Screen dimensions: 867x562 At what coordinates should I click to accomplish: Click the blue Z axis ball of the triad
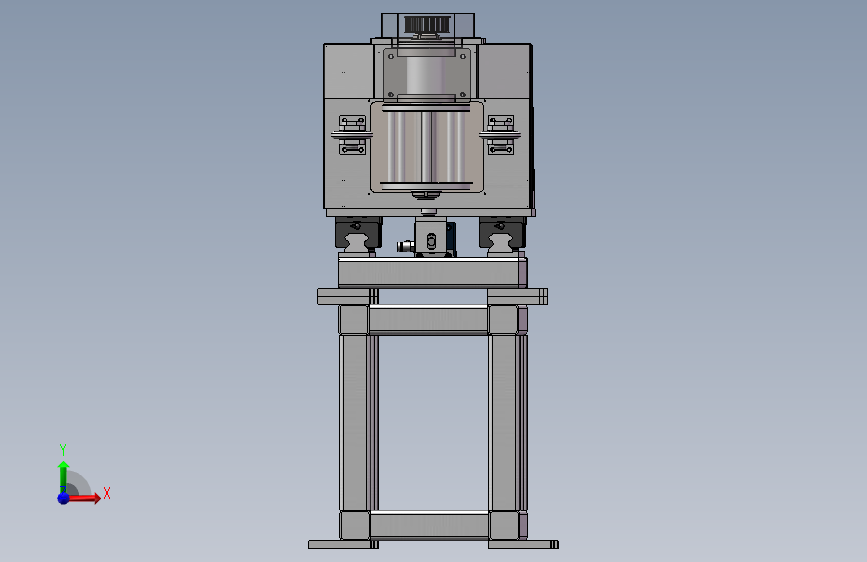click(x=63, y=498)
